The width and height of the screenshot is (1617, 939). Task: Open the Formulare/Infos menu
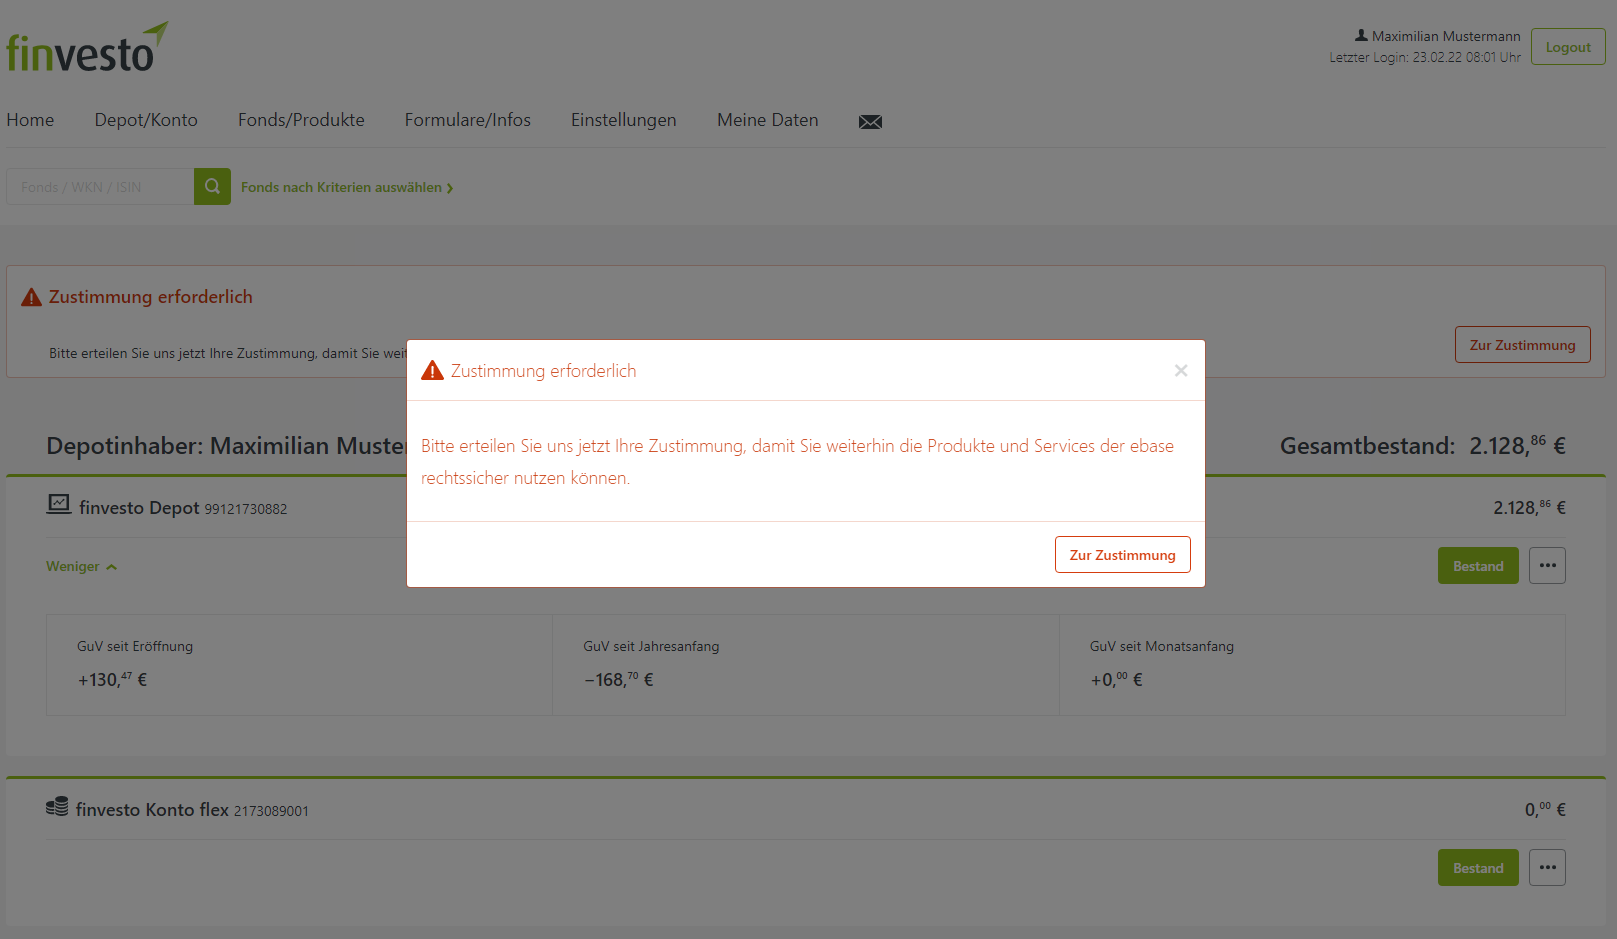(468, 120)
